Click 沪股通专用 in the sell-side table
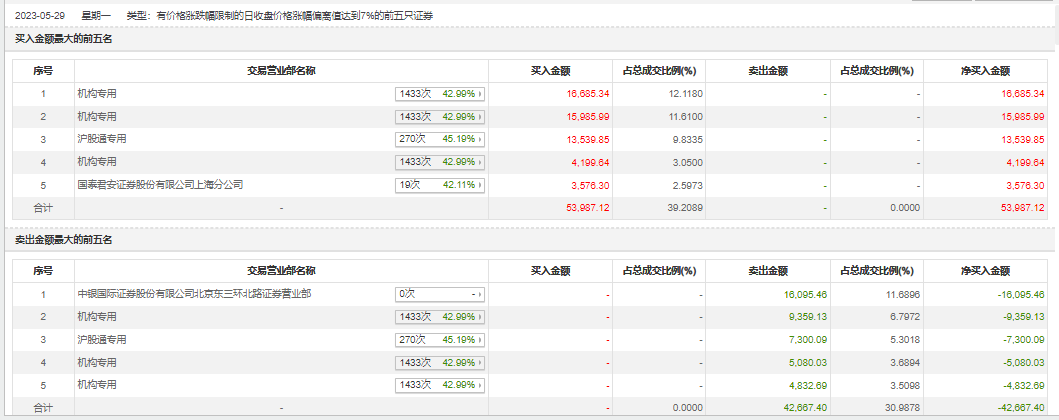 (x=102, y=340)
